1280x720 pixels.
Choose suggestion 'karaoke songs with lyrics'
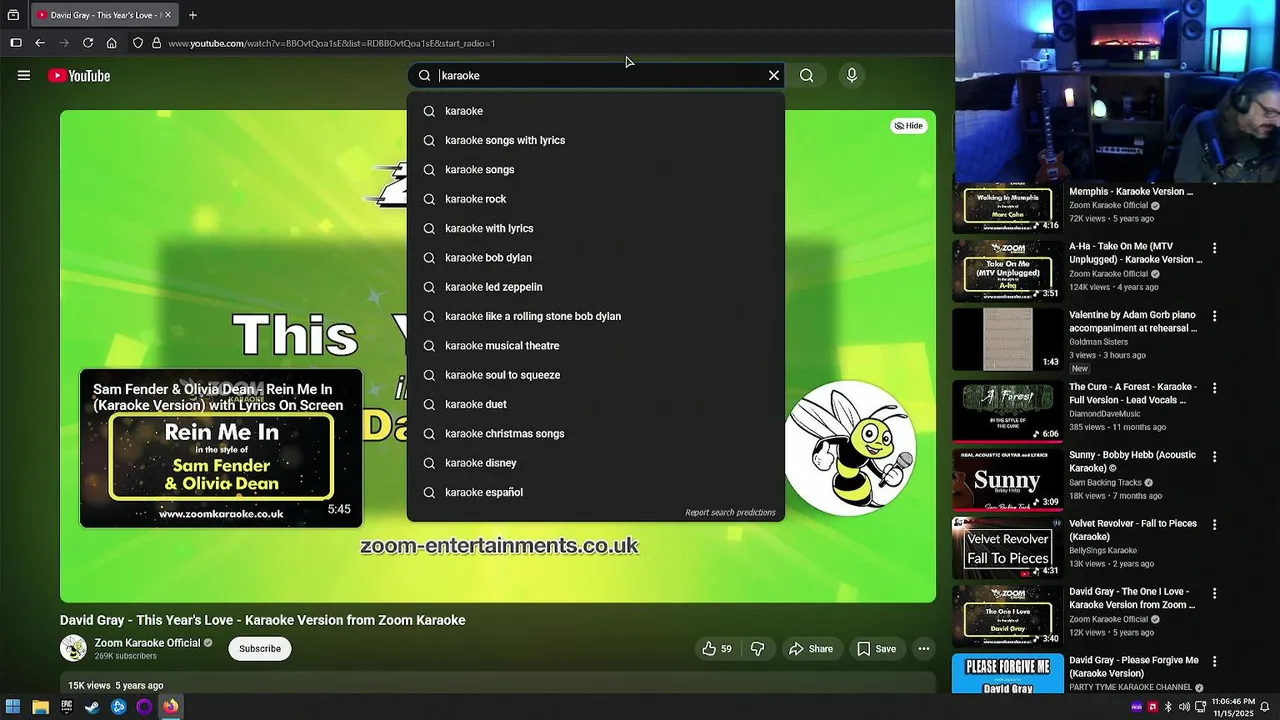[x=595, y=140]
